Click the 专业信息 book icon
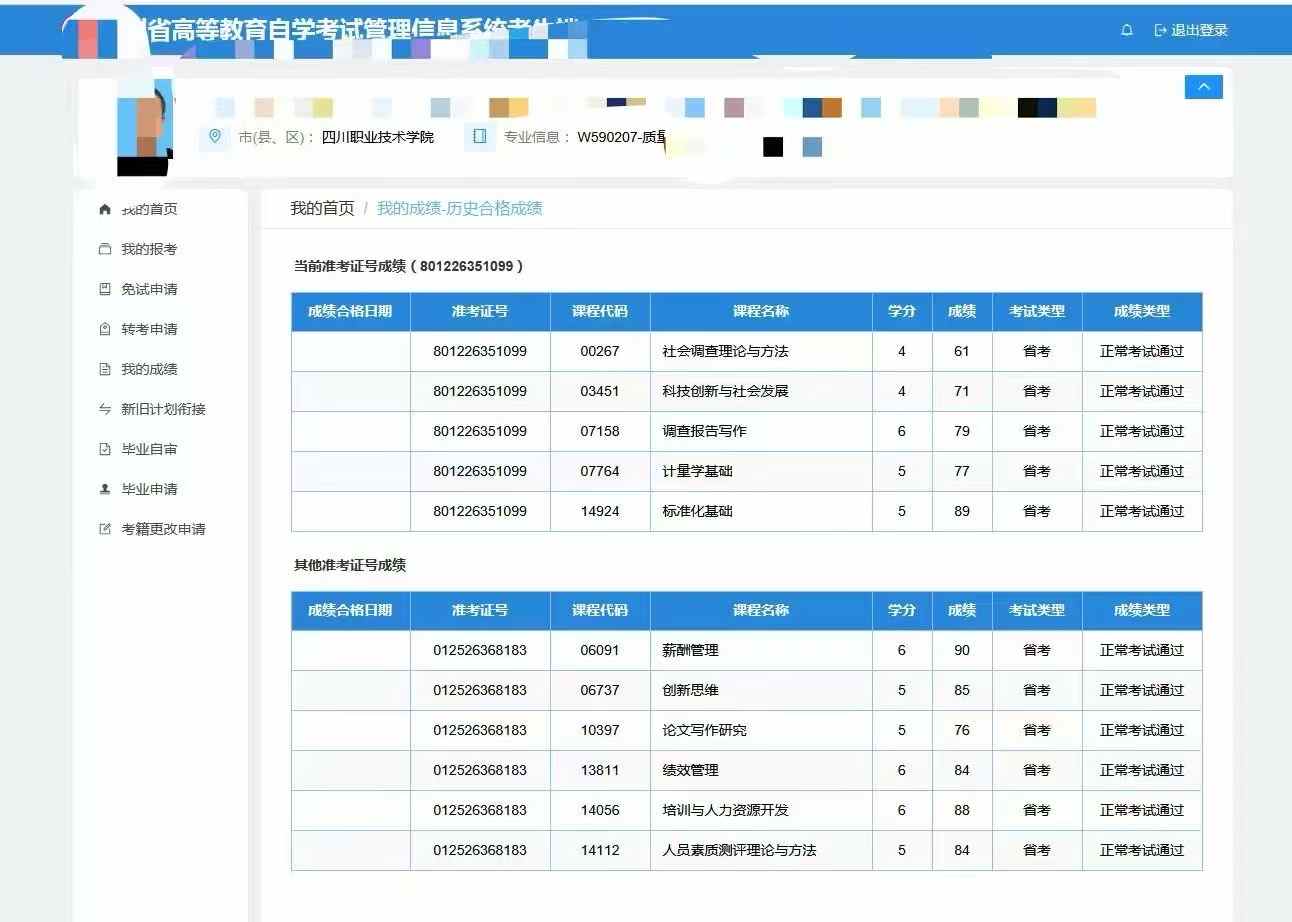This screenshot has width=1292, height=922. pos(480,136)
